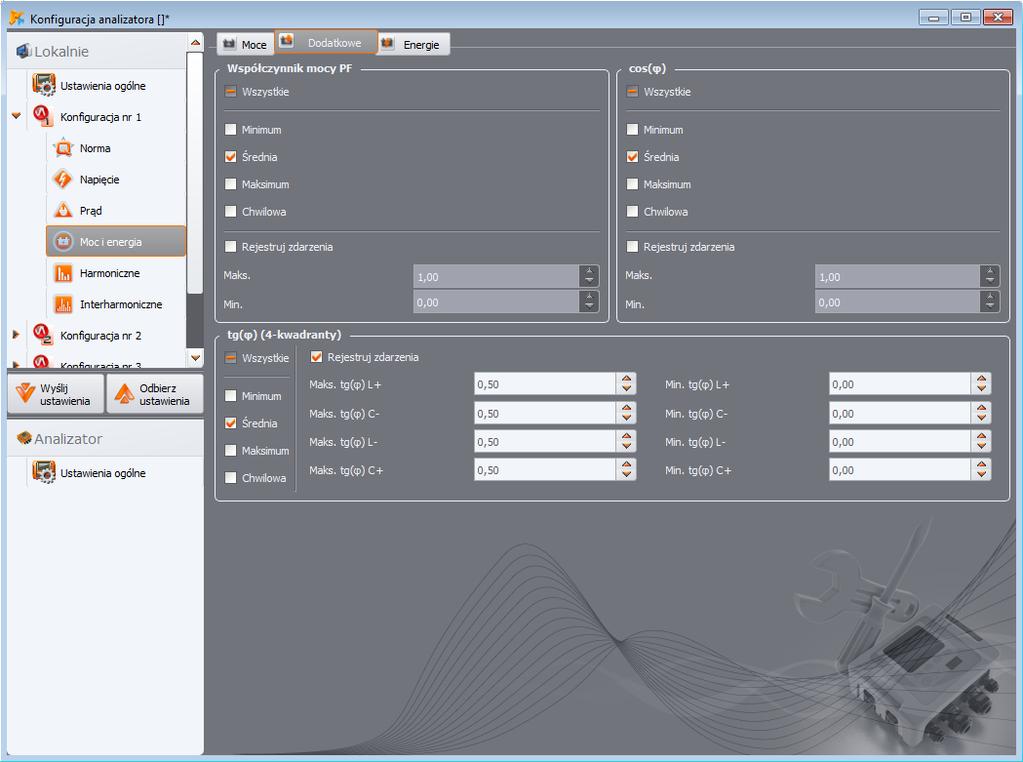This screenshot has width=1023, height=762.
Task: Switch to the Energie tab
Action: (x=414, y=44)
